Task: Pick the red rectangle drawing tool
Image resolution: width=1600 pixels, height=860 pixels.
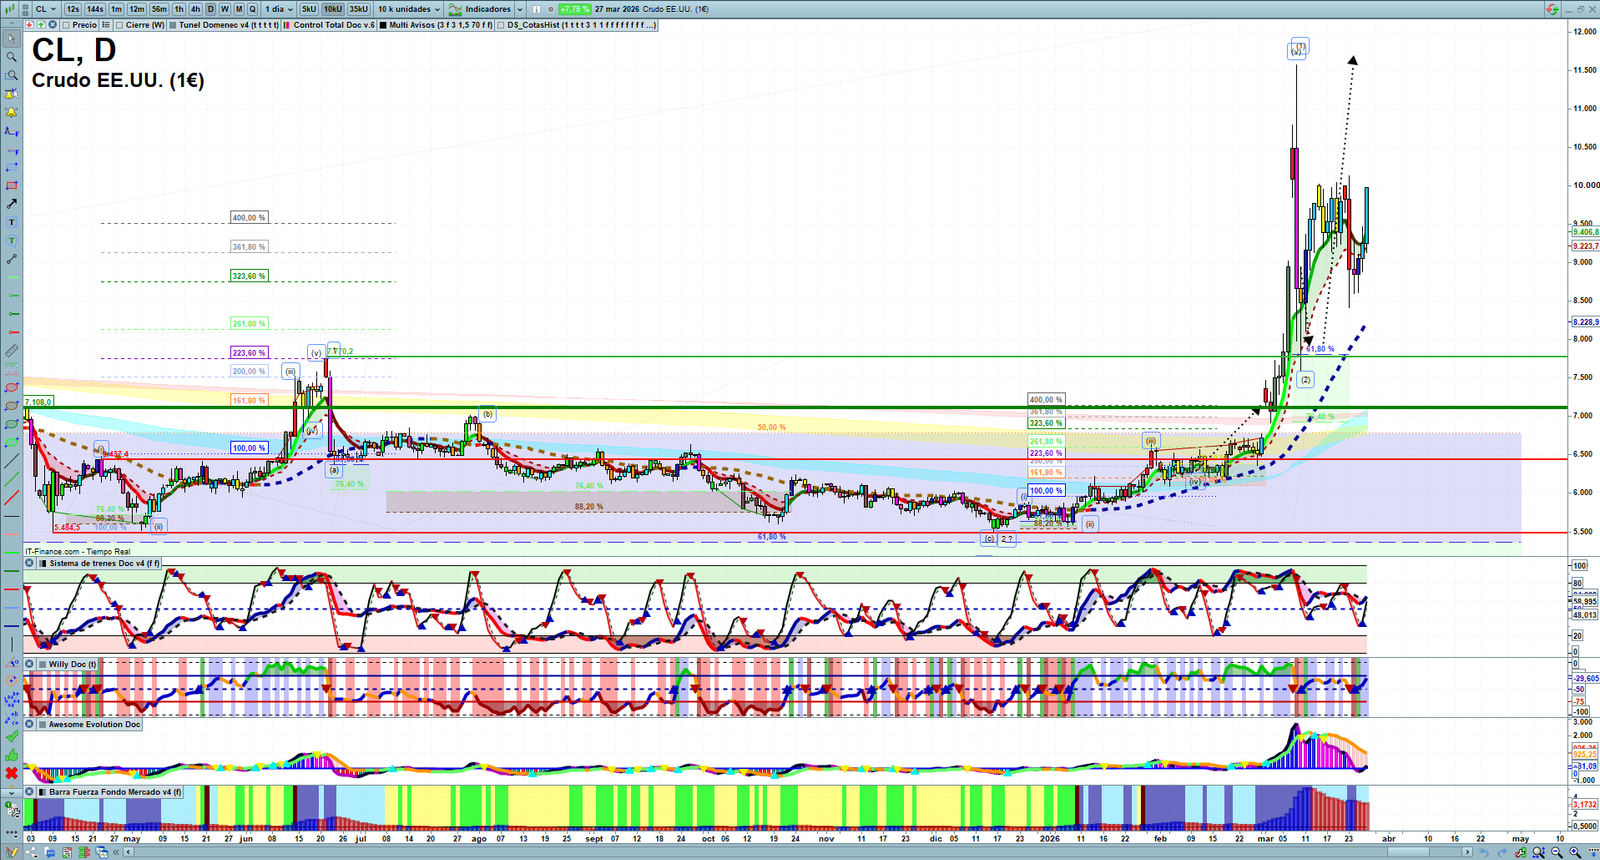Action: click(11, 186)
